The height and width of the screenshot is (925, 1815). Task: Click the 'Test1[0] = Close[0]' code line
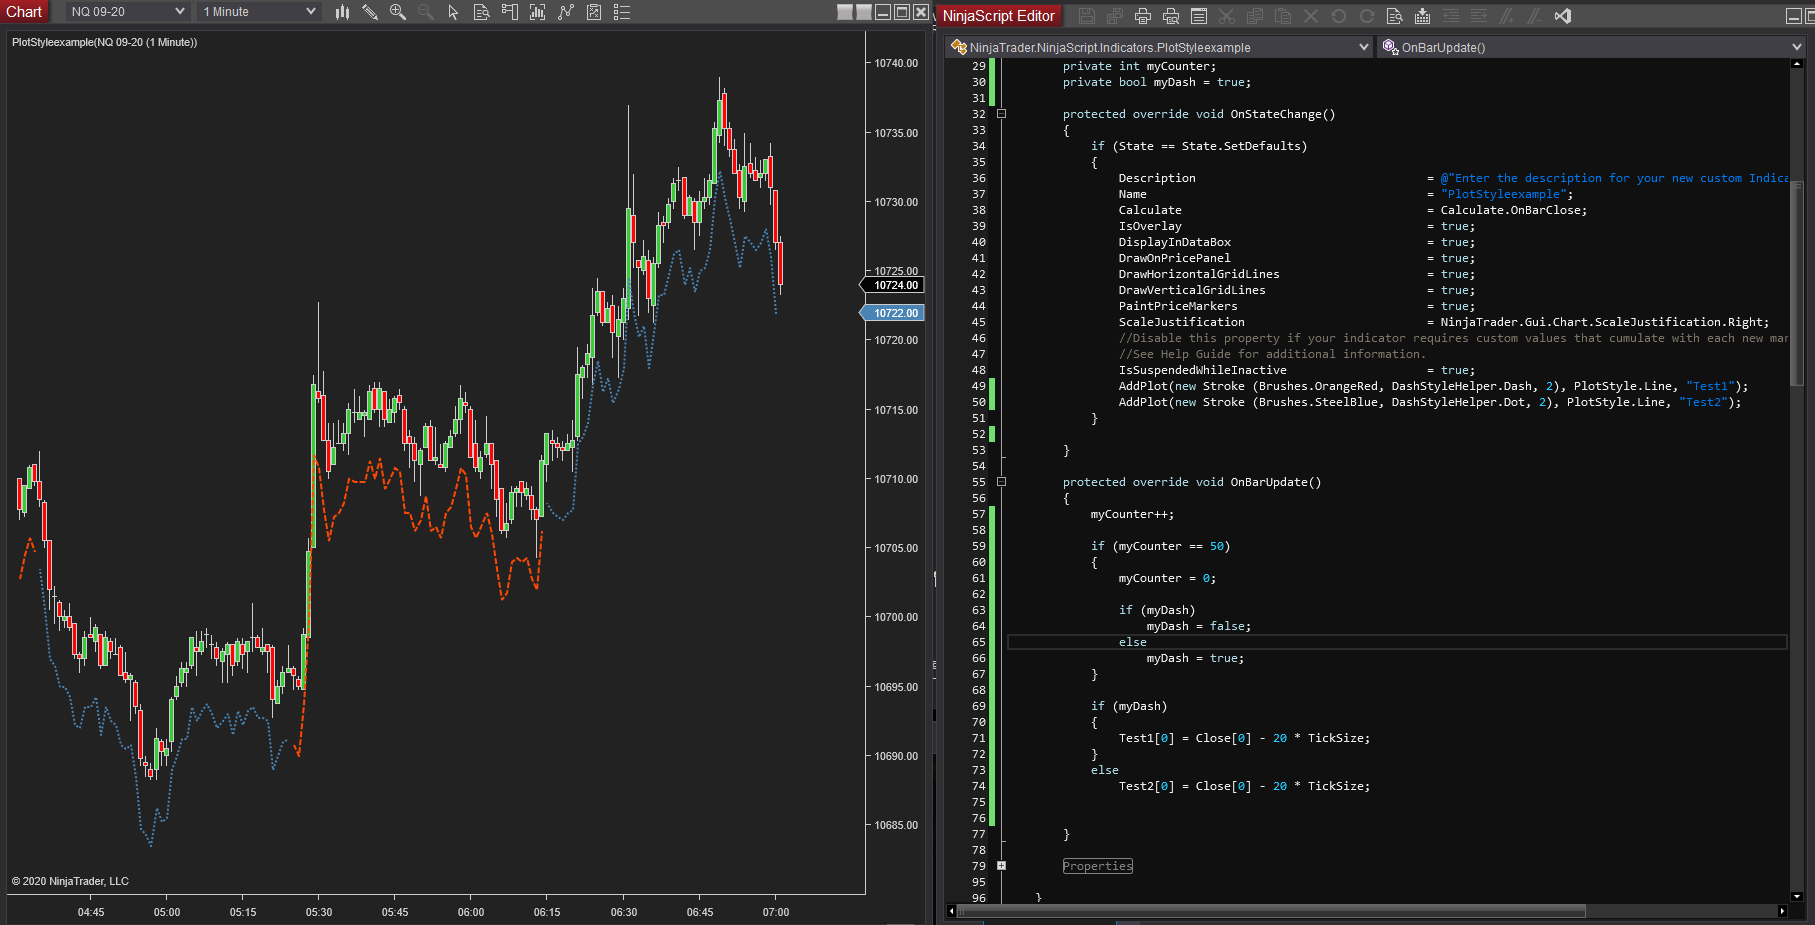(x=1244, y=738)
